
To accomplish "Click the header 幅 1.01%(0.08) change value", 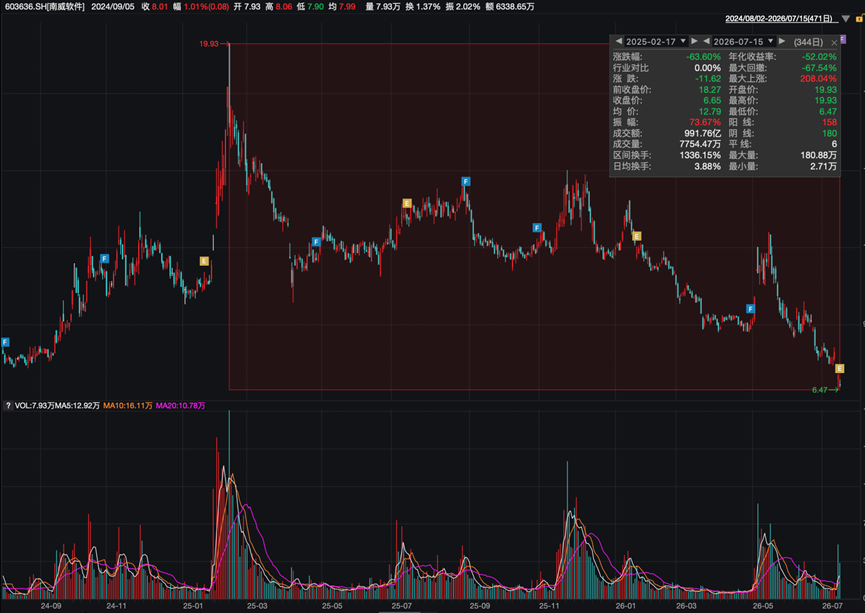I will coord(201,7).
